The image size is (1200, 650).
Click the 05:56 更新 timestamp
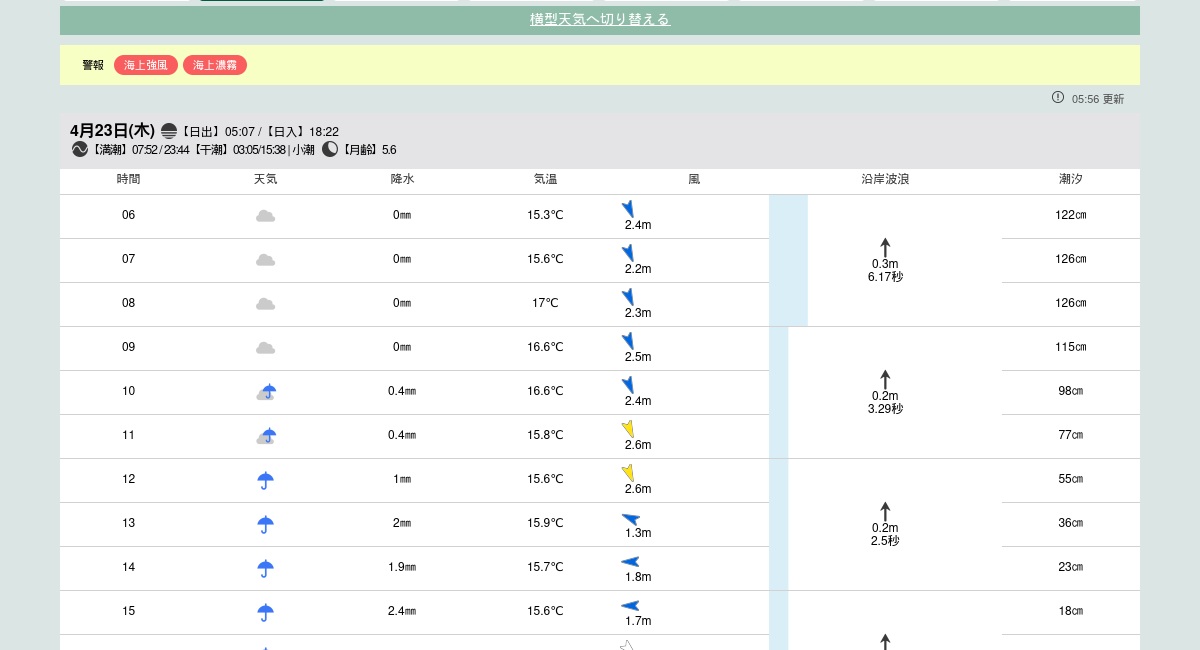pyautogui.click(x=1098, y=99)
